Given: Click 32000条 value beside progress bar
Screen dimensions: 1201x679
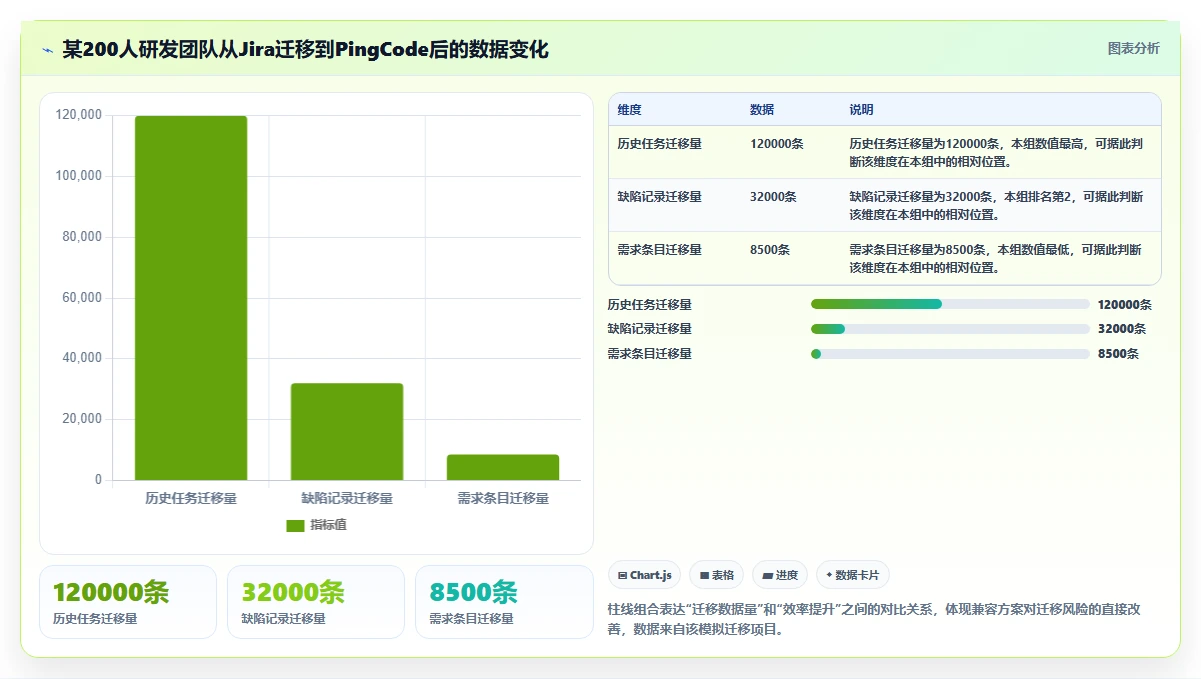Looking at the screenshot, I should coord(1122,329).
